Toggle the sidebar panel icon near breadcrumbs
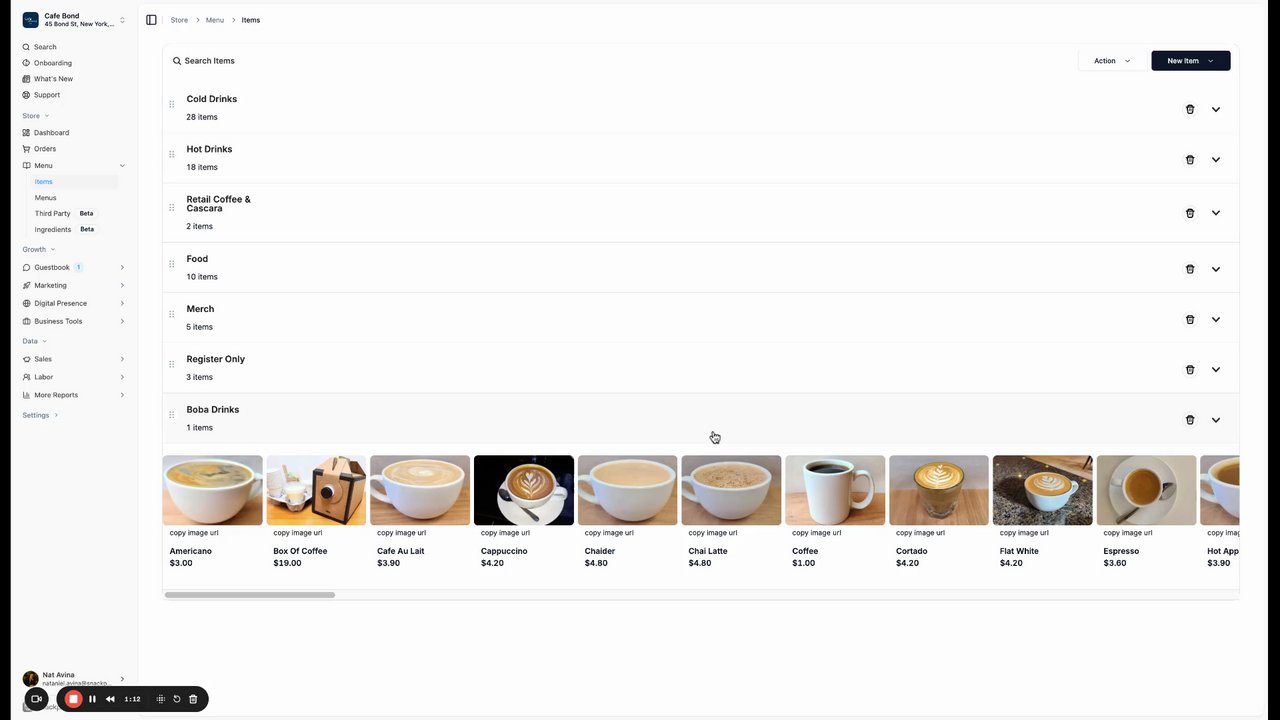 151,20
